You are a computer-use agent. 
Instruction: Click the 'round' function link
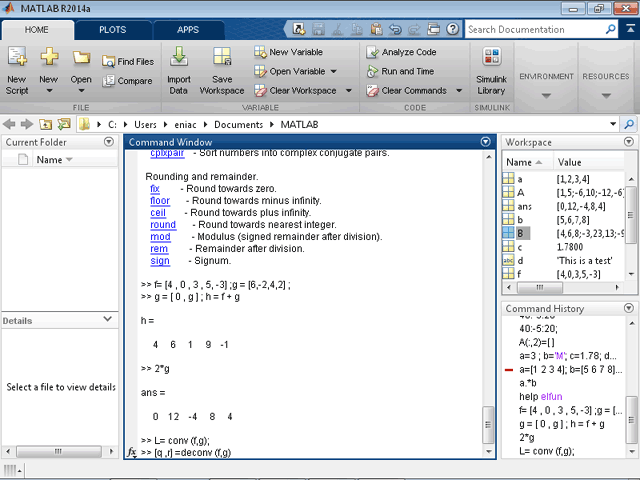coord(162,224)
